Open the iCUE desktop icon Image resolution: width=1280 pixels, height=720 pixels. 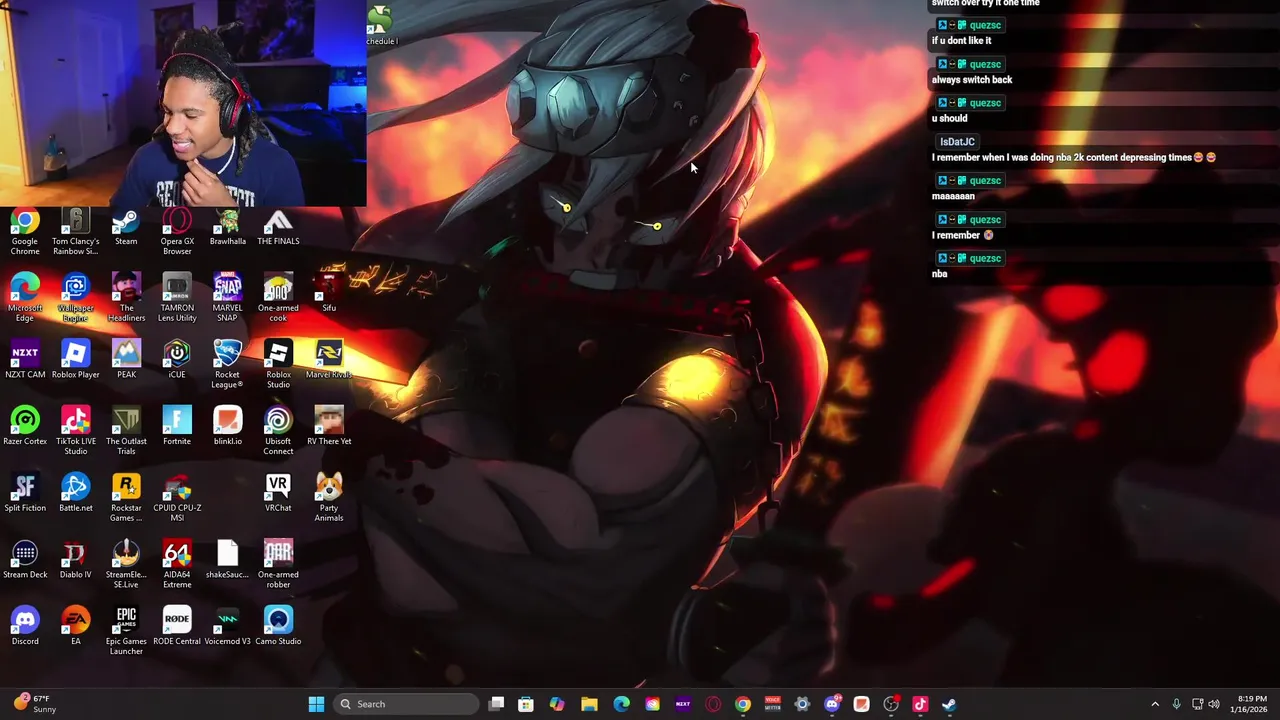(x=177, y=360)
